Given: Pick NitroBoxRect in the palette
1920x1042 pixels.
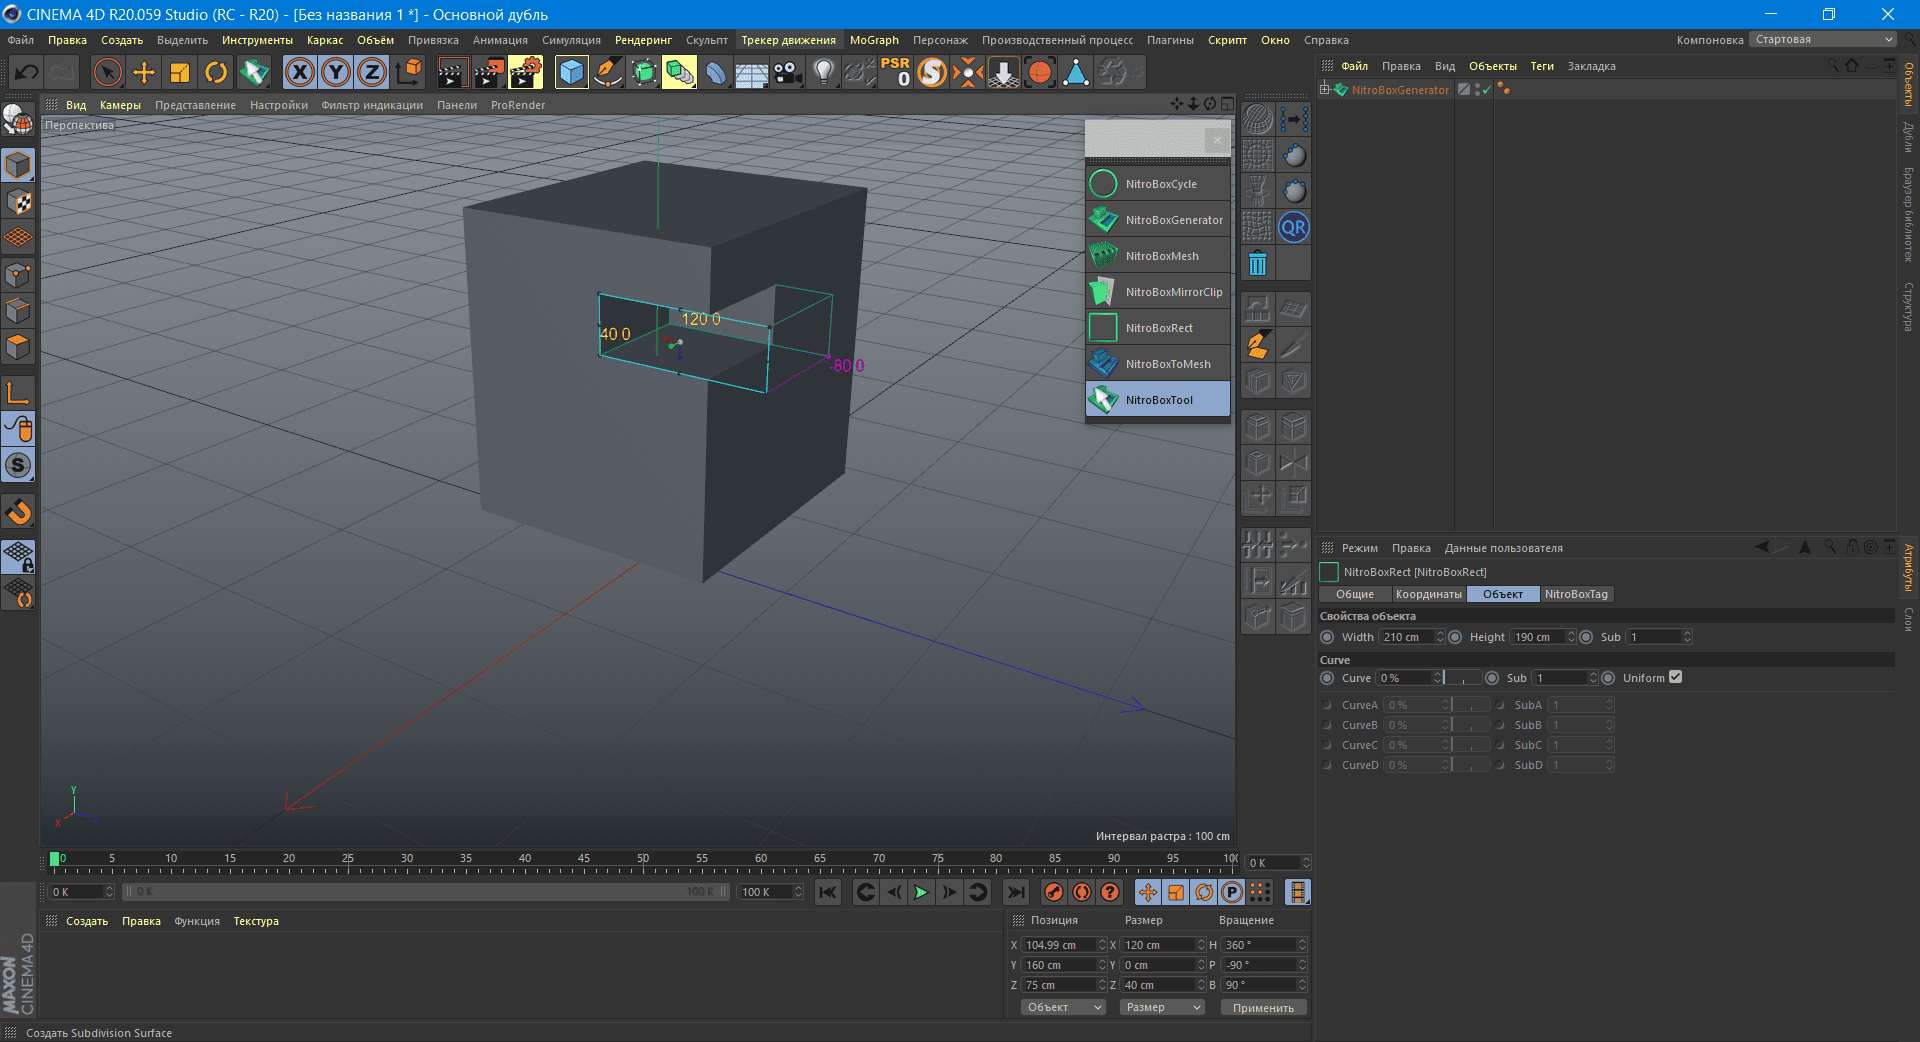Looking at the screenshot, I should tap(1158, 328).
